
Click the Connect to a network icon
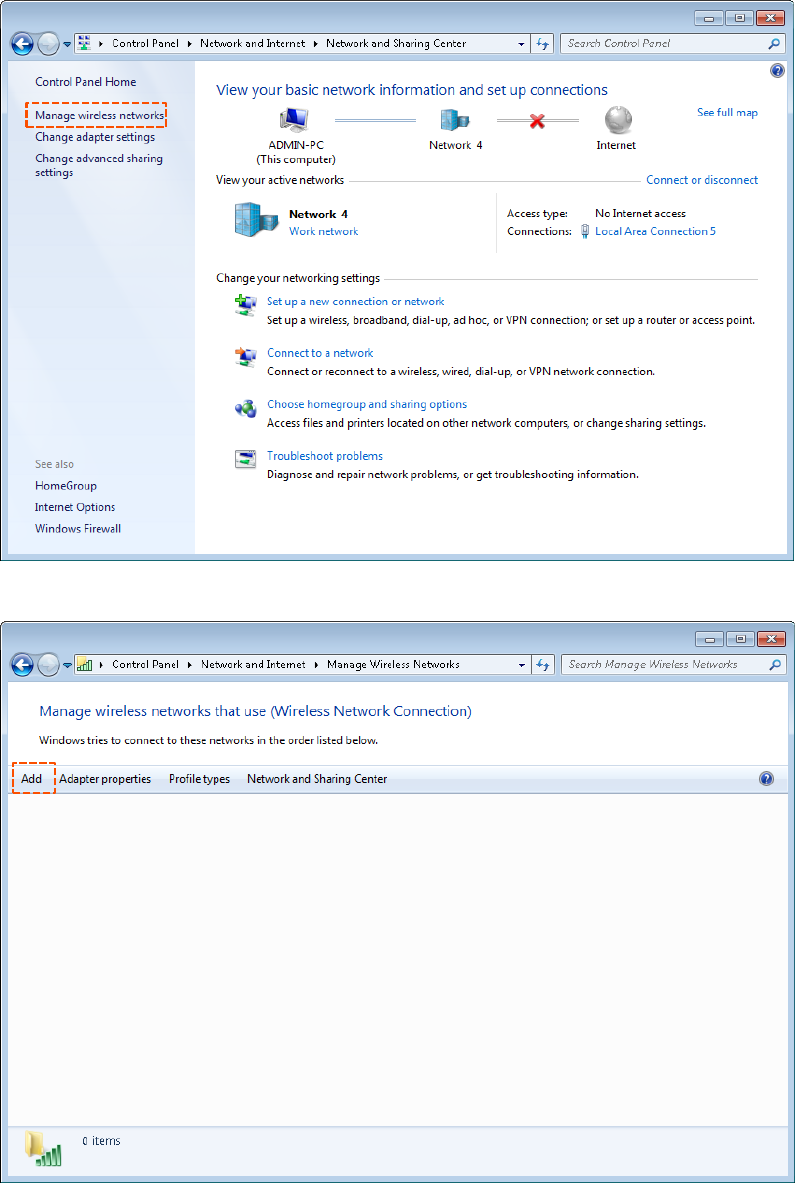(246, 356)
